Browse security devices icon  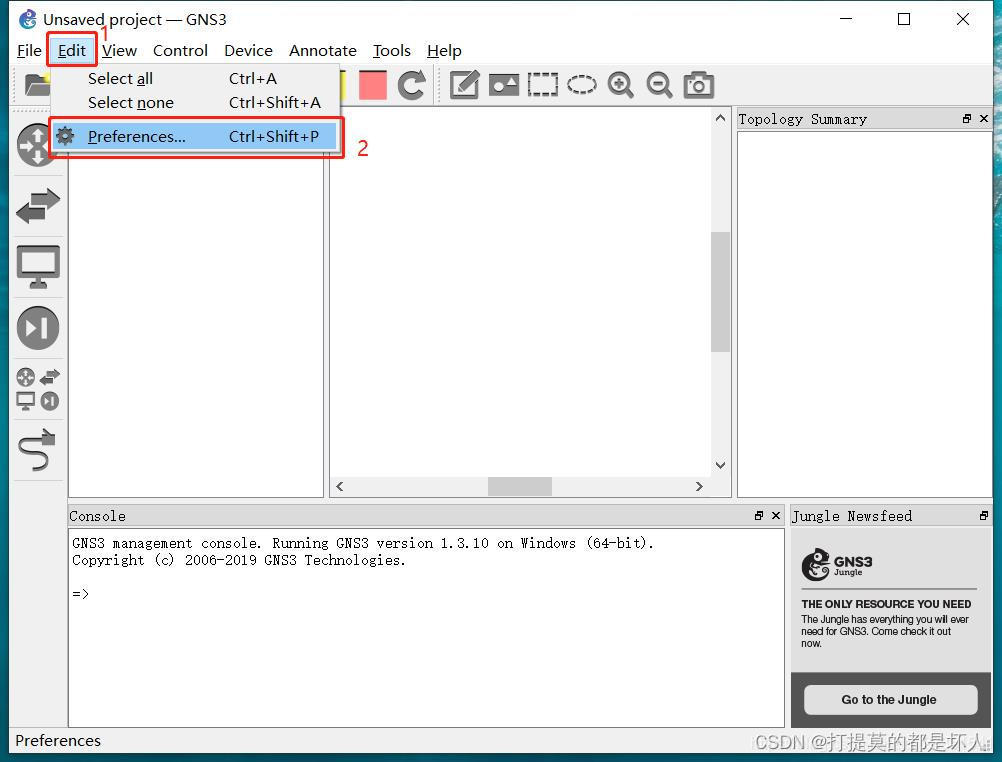(38, 328)
